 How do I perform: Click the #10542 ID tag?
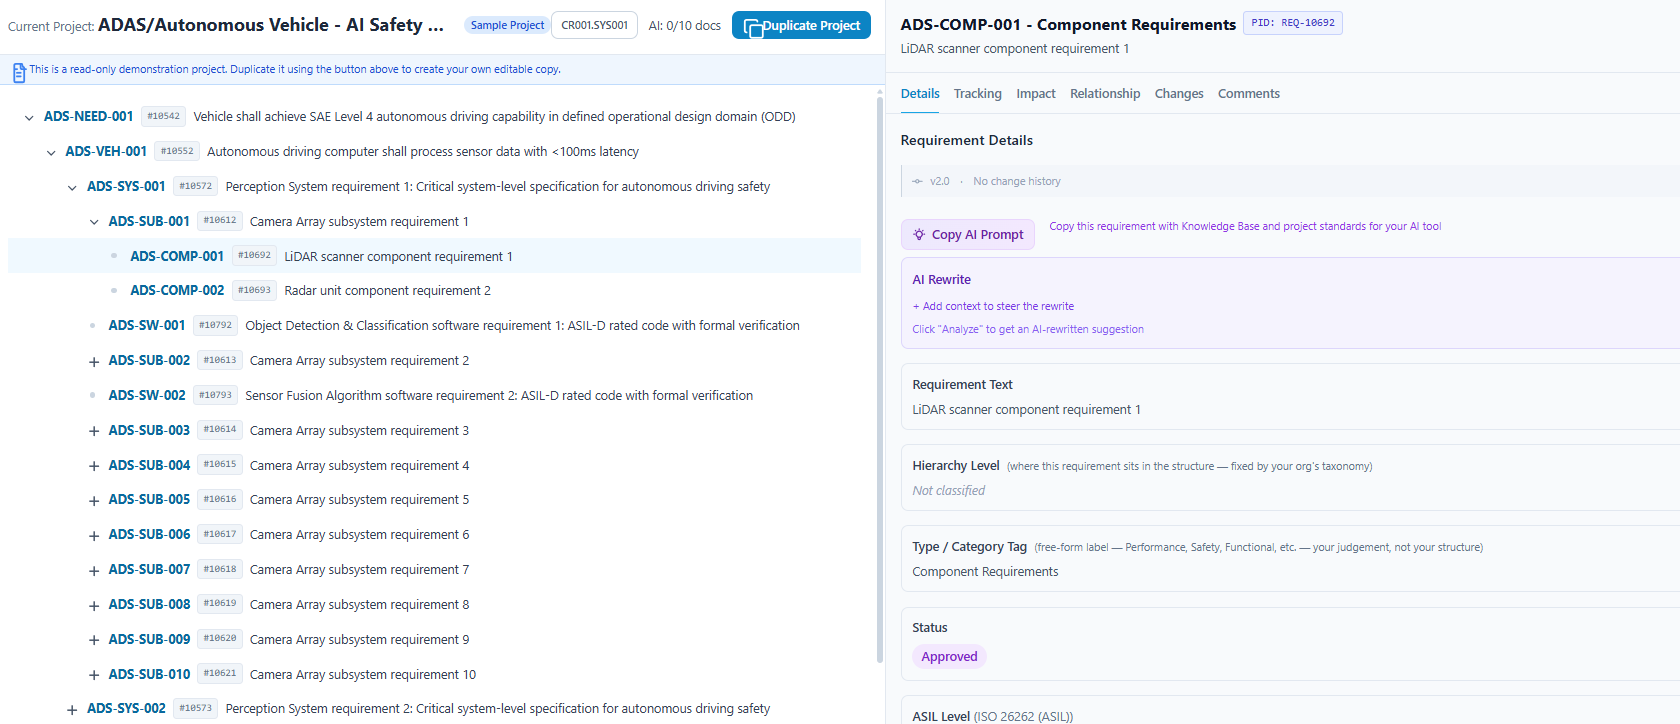(x=163, y=116)
